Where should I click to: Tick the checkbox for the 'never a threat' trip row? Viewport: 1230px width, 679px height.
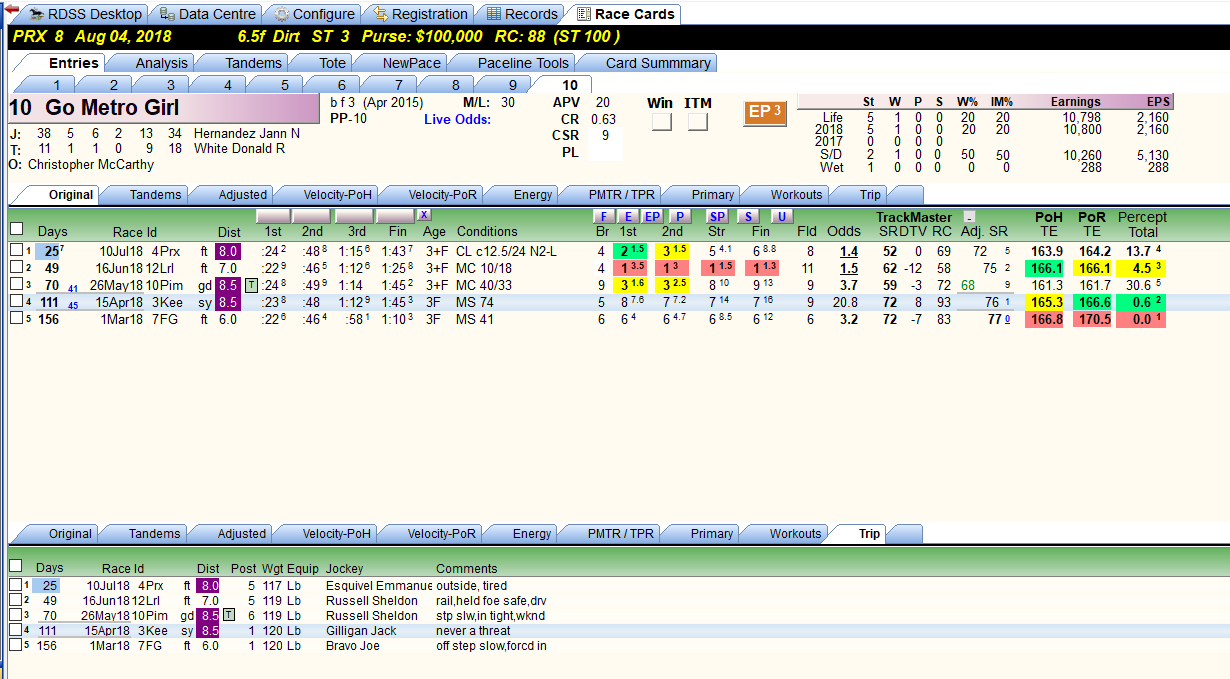(x=15, y=630)
